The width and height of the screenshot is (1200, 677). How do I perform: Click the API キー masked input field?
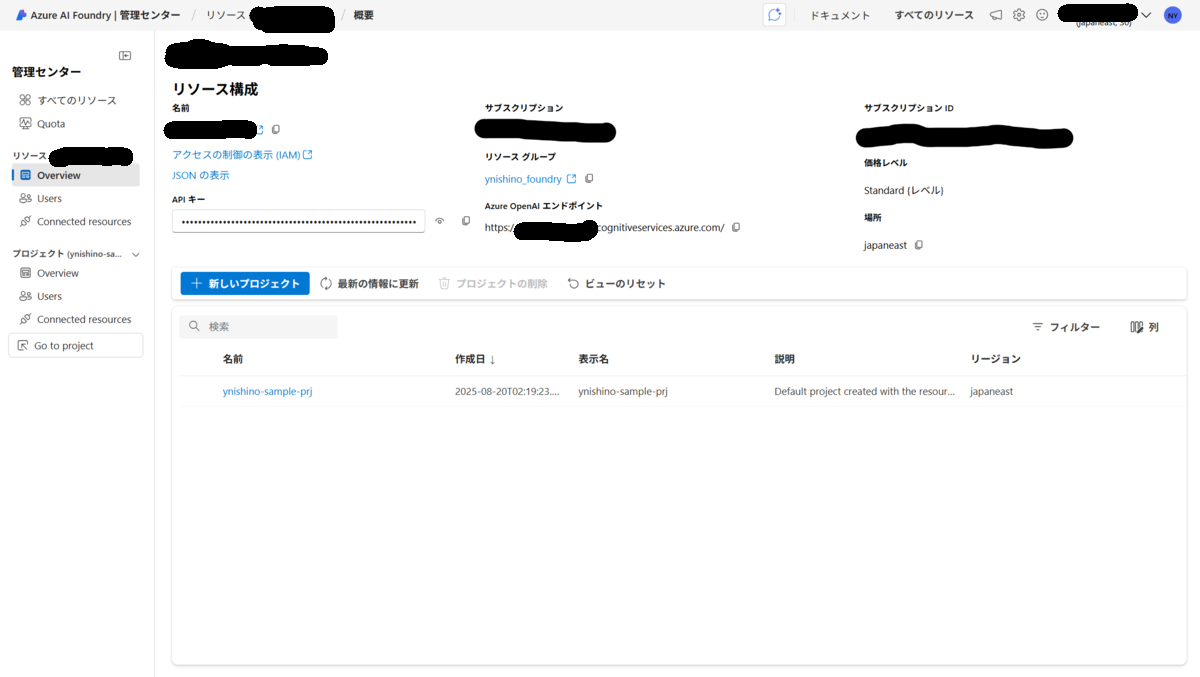[x=299, y=221]
